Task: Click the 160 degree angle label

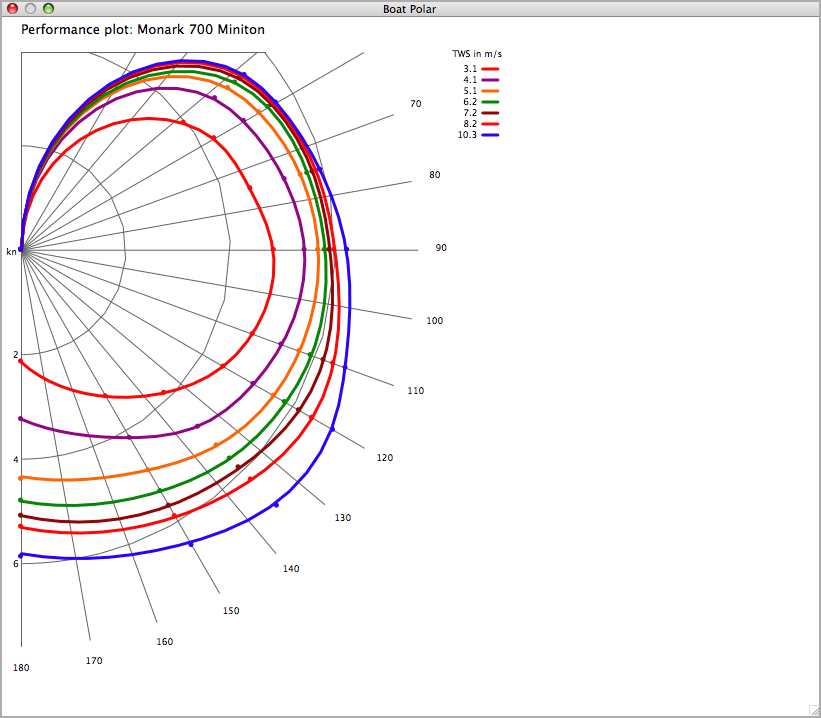Action: 164,642
